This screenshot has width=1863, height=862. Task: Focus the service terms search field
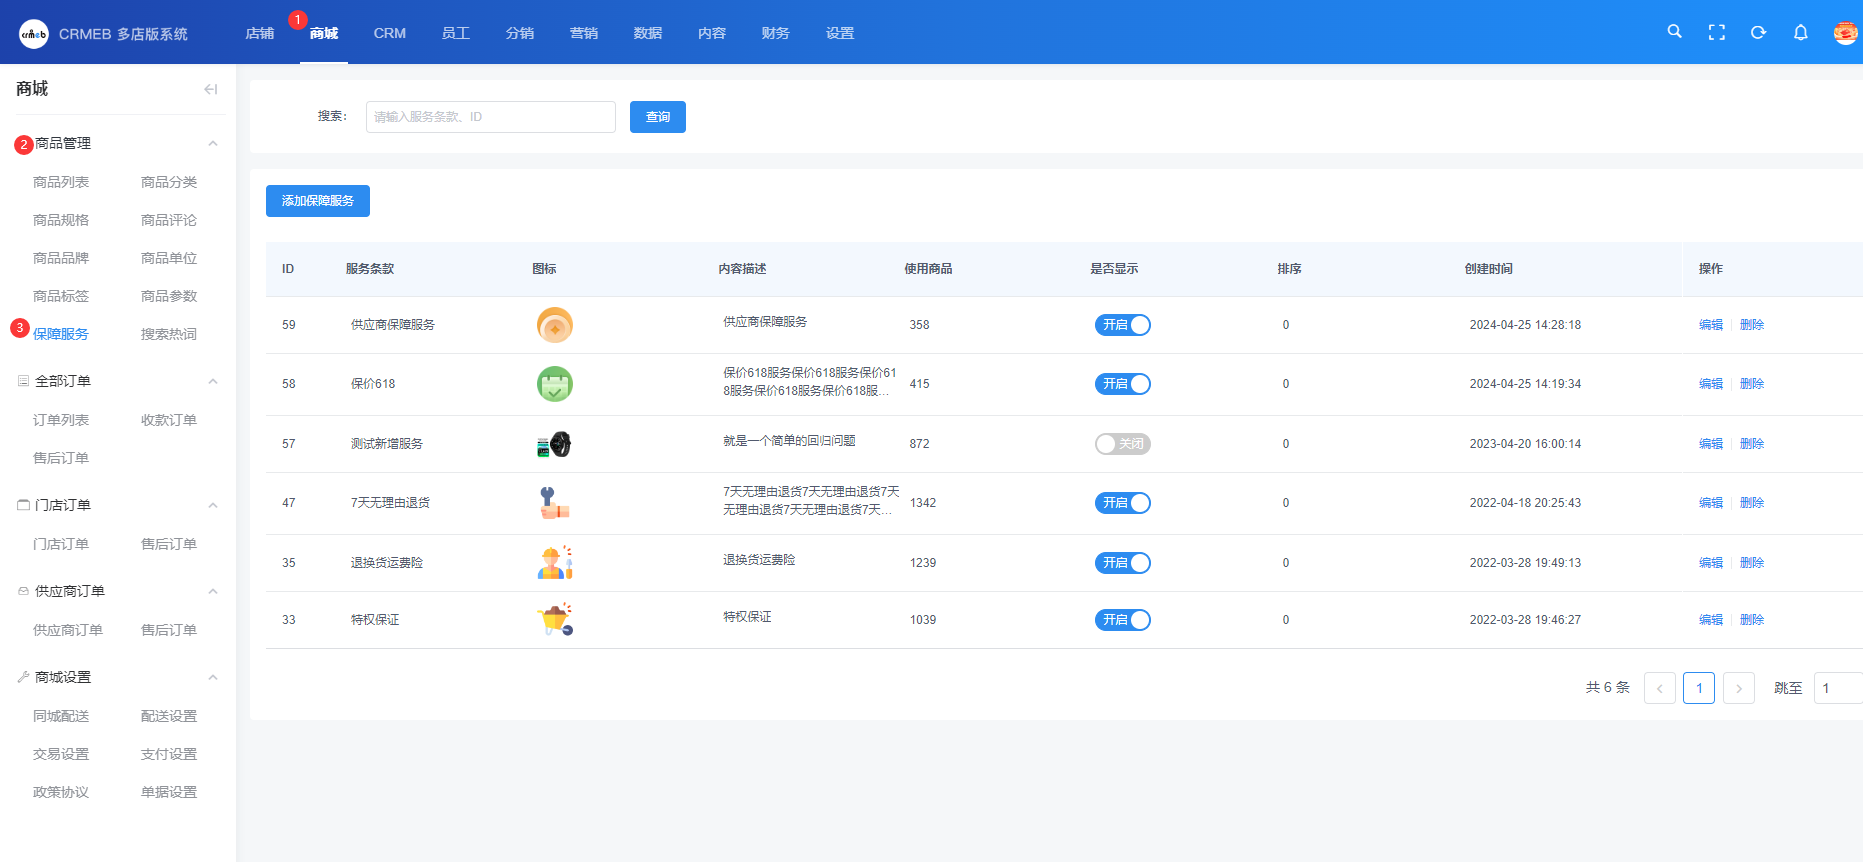tap(490, 117)
